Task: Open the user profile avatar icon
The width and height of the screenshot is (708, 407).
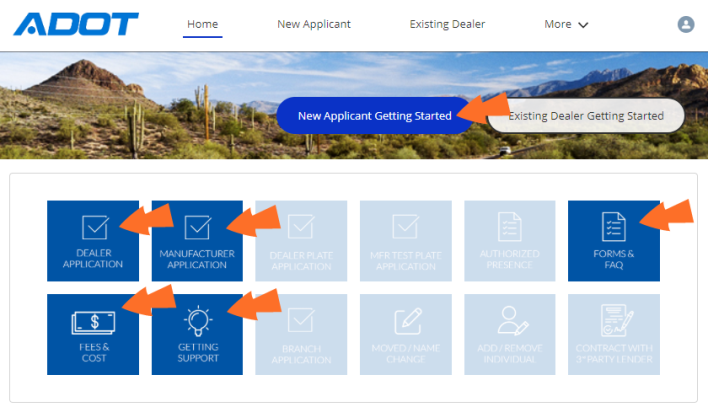Action: tap(685, 24)
